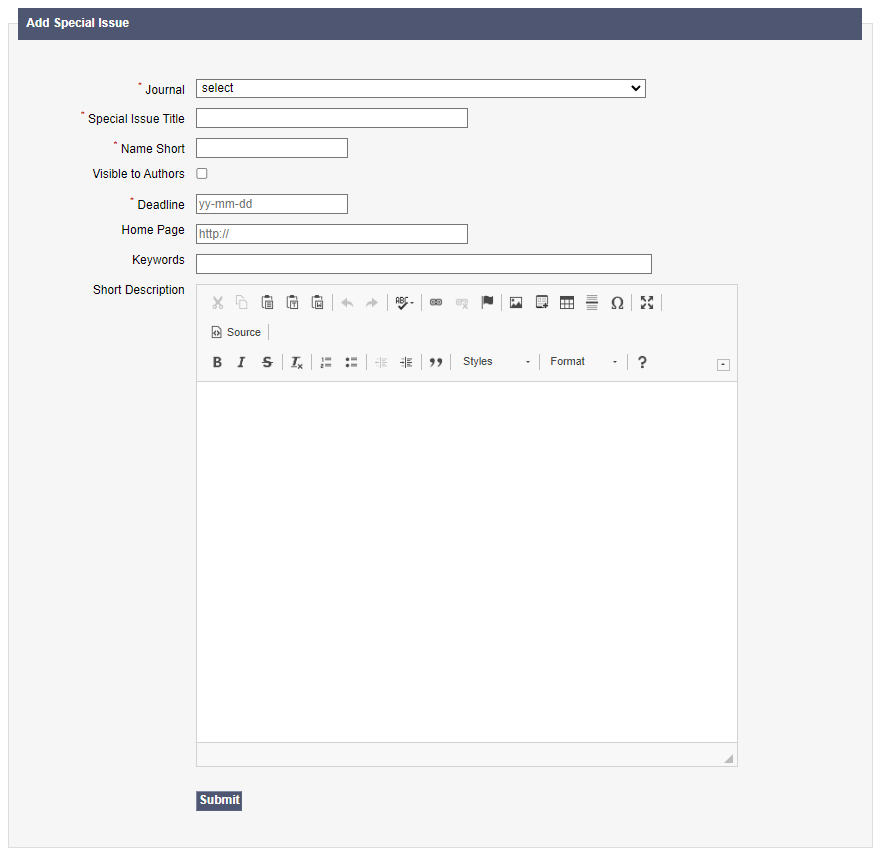
Task: Focus the Deadline date field
Action: pyautogui.click(x=271, y=204)
